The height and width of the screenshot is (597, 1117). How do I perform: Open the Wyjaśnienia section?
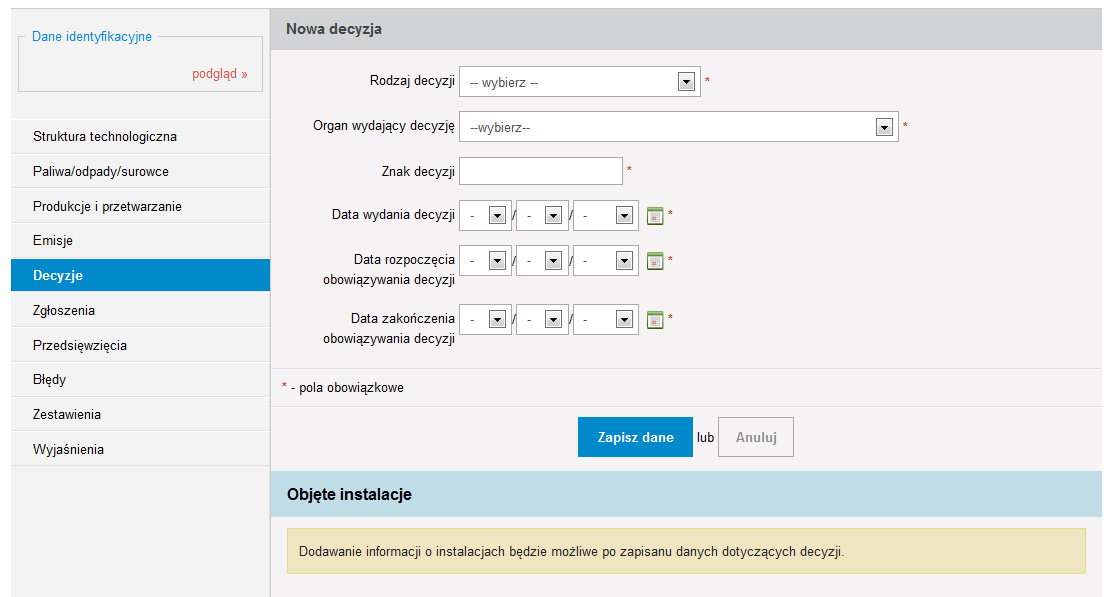pos(140,450)
